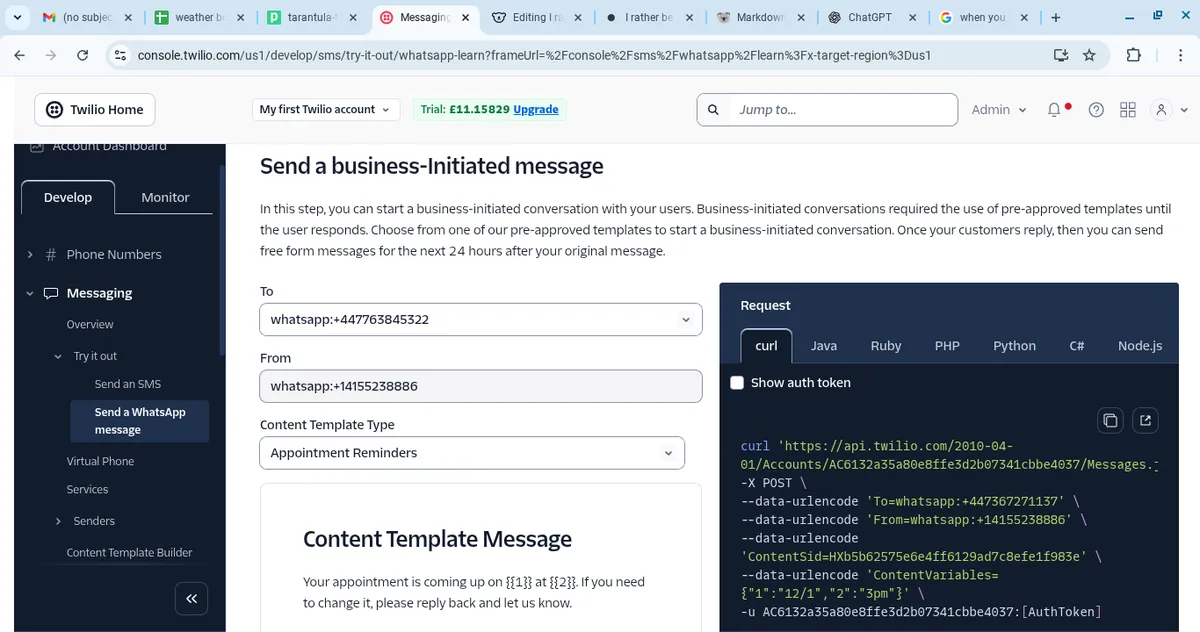
Task: Switch to the Monitor tab
Action: click(x=165, y=198)
